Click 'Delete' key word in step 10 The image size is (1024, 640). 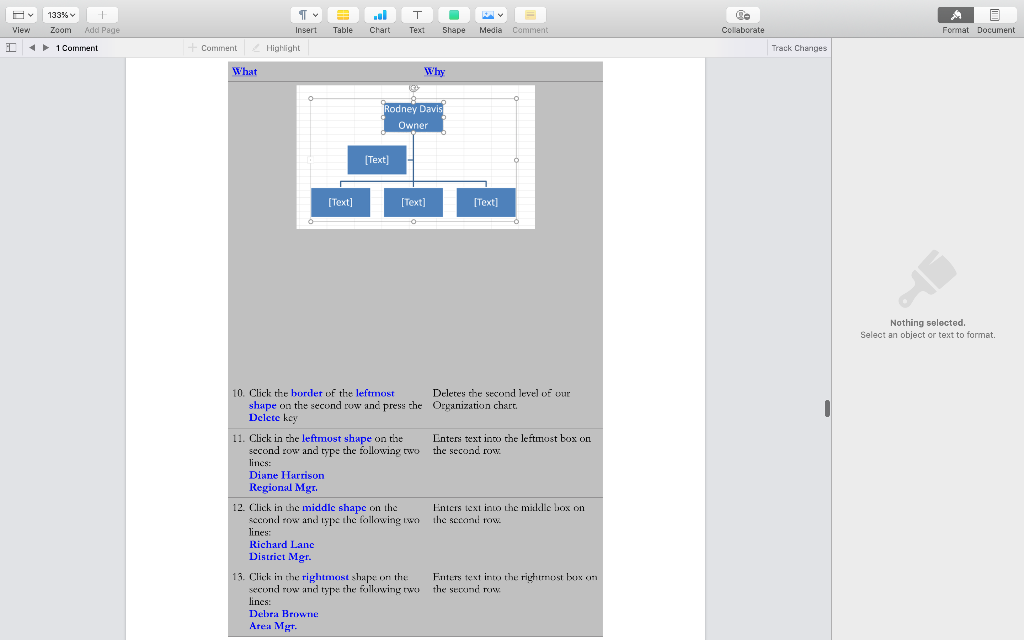pyautogui.click(x=264, y=418)
